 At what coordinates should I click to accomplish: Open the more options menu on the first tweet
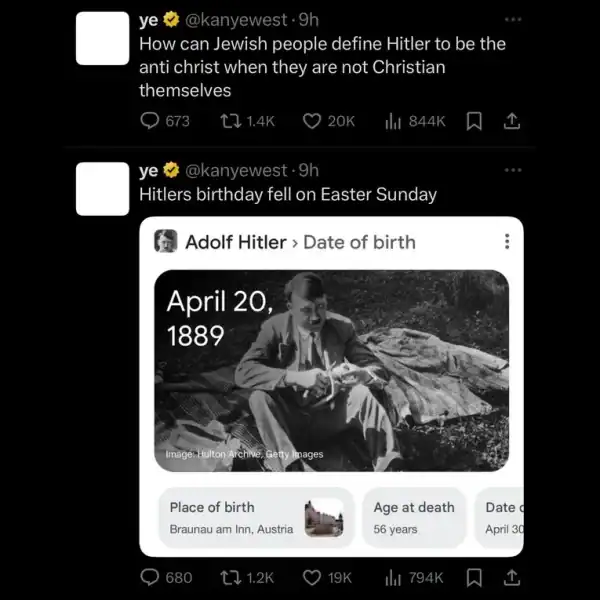513,19
